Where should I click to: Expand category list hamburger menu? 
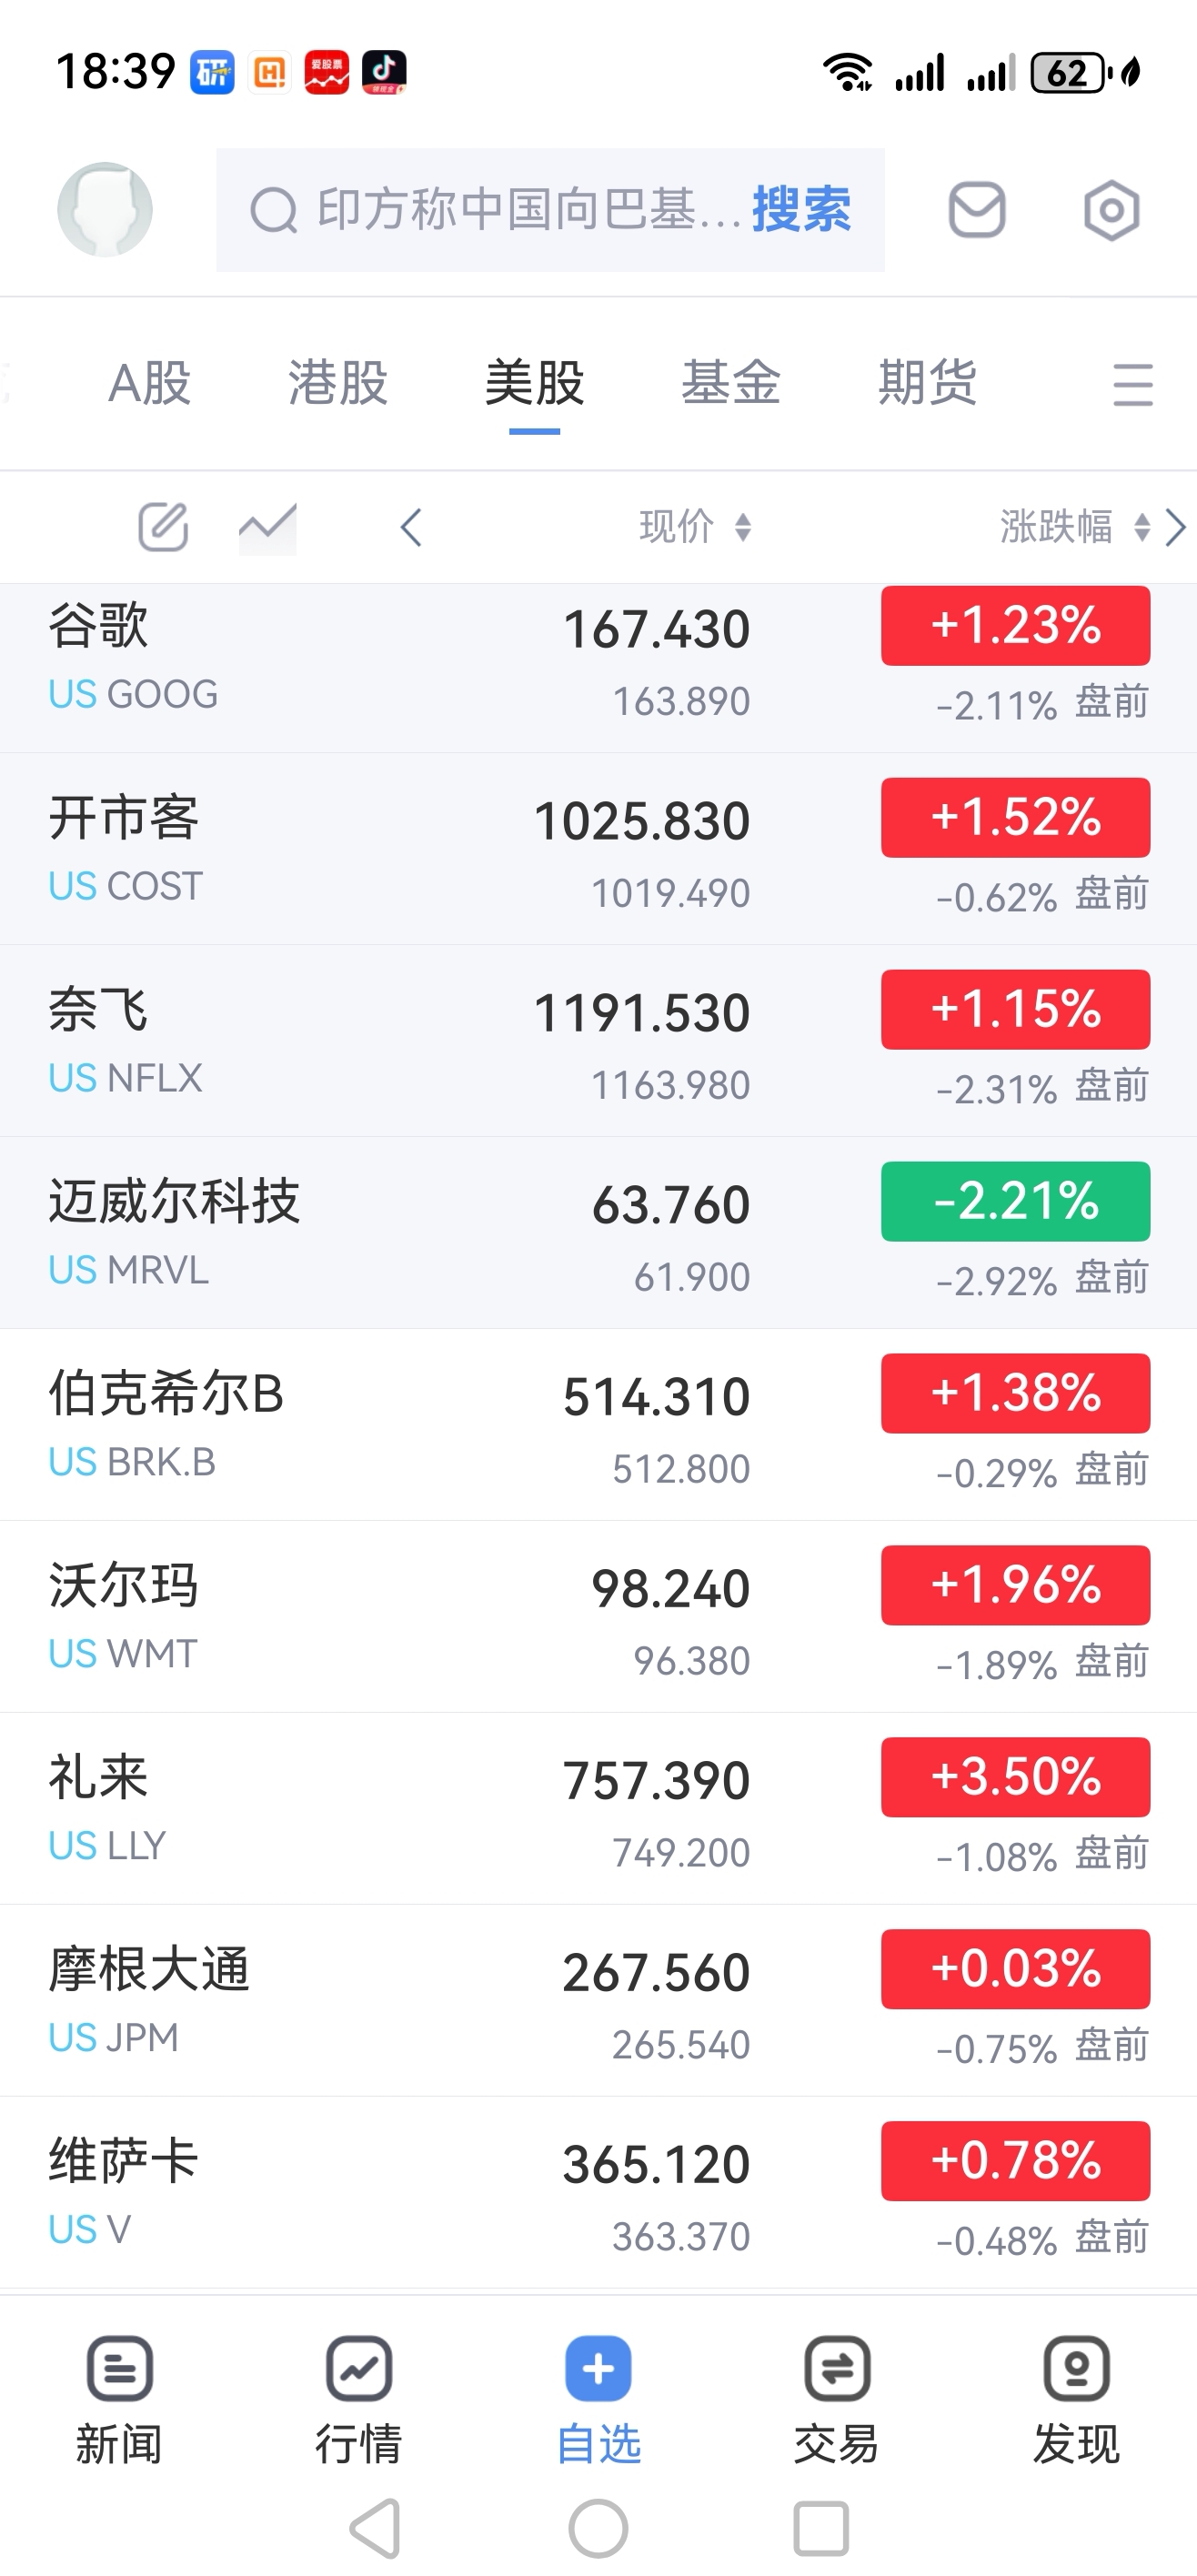(x=1132, y=385)
